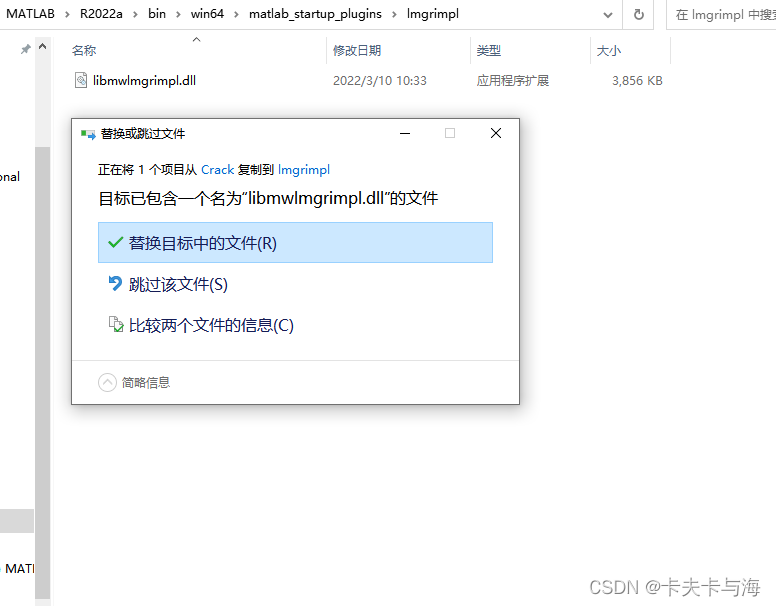Click matlab_startup_plugins breadcrumb segment
The width and height of the screenshot is (776, 606).
click(x=315, y=14)
